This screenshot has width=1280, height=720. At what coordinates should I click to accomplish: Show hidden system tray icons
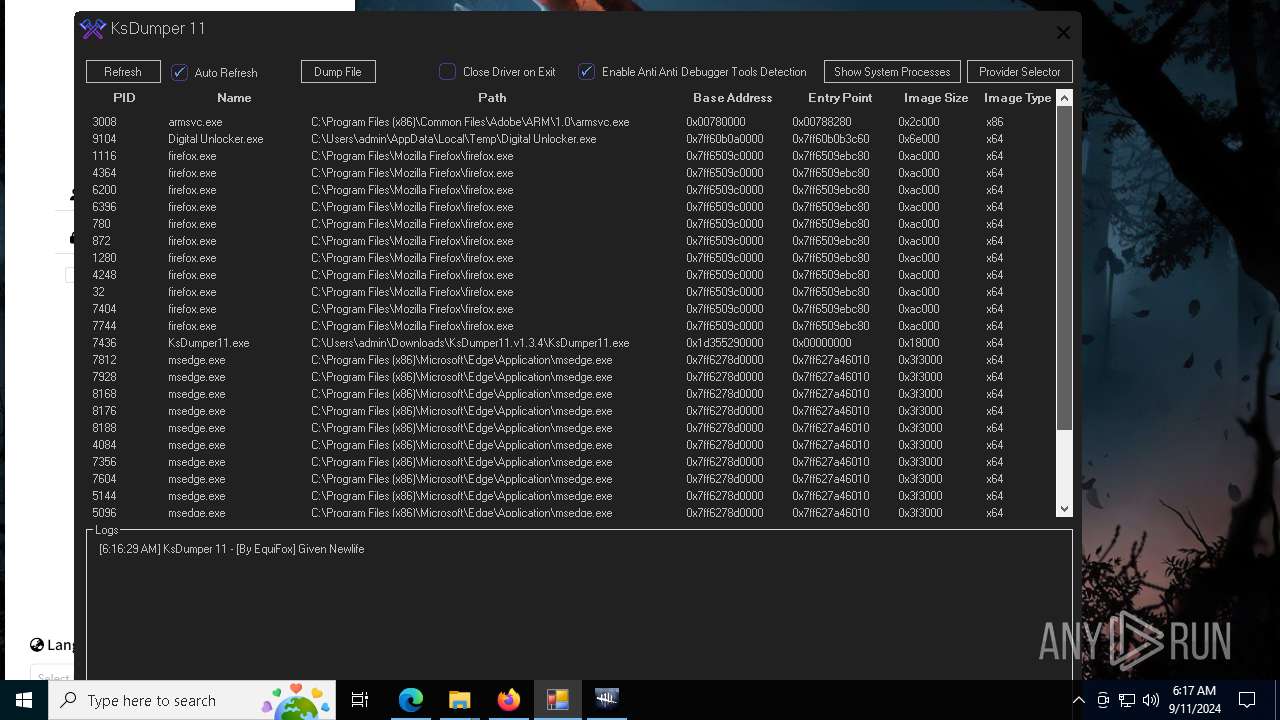pos(1078,700)
